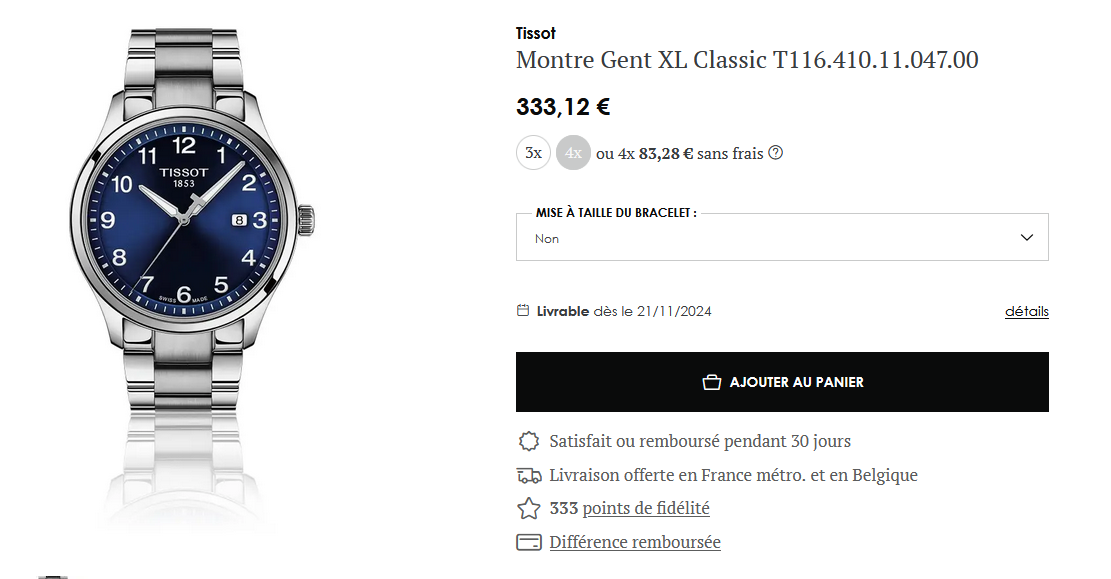Open help icon next to sans frais
This screenshot has width=1111, height=579.
point(776,152)
